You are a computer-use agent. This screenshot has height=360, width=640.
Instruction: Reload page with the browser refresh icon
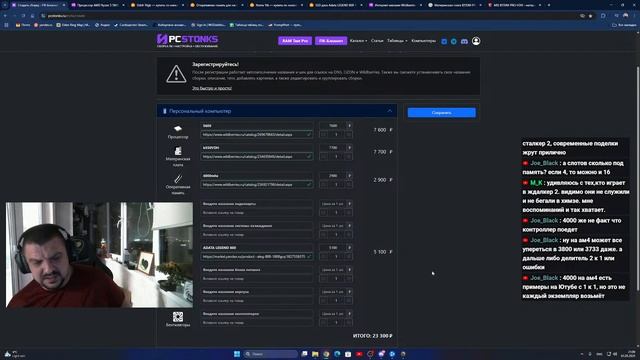[23, 16]
